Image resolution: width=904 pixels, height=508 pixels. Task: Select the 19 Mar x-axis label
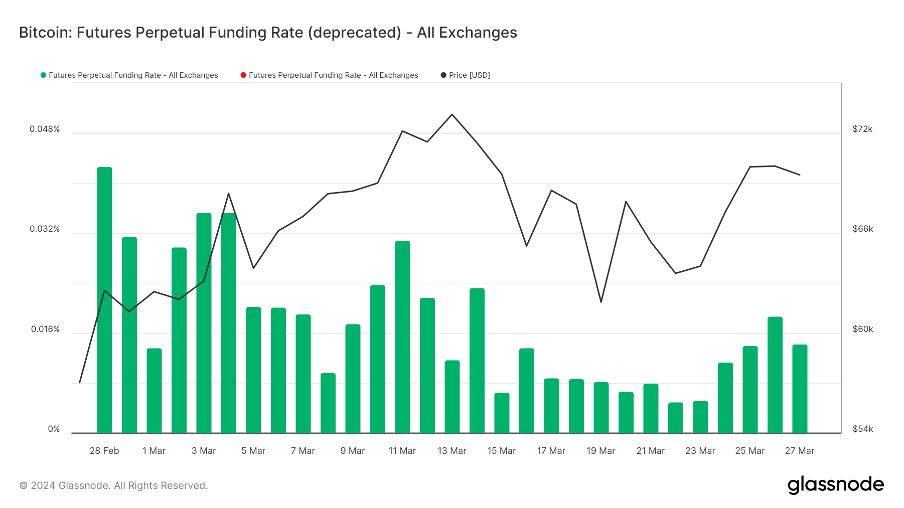[601, 451]
